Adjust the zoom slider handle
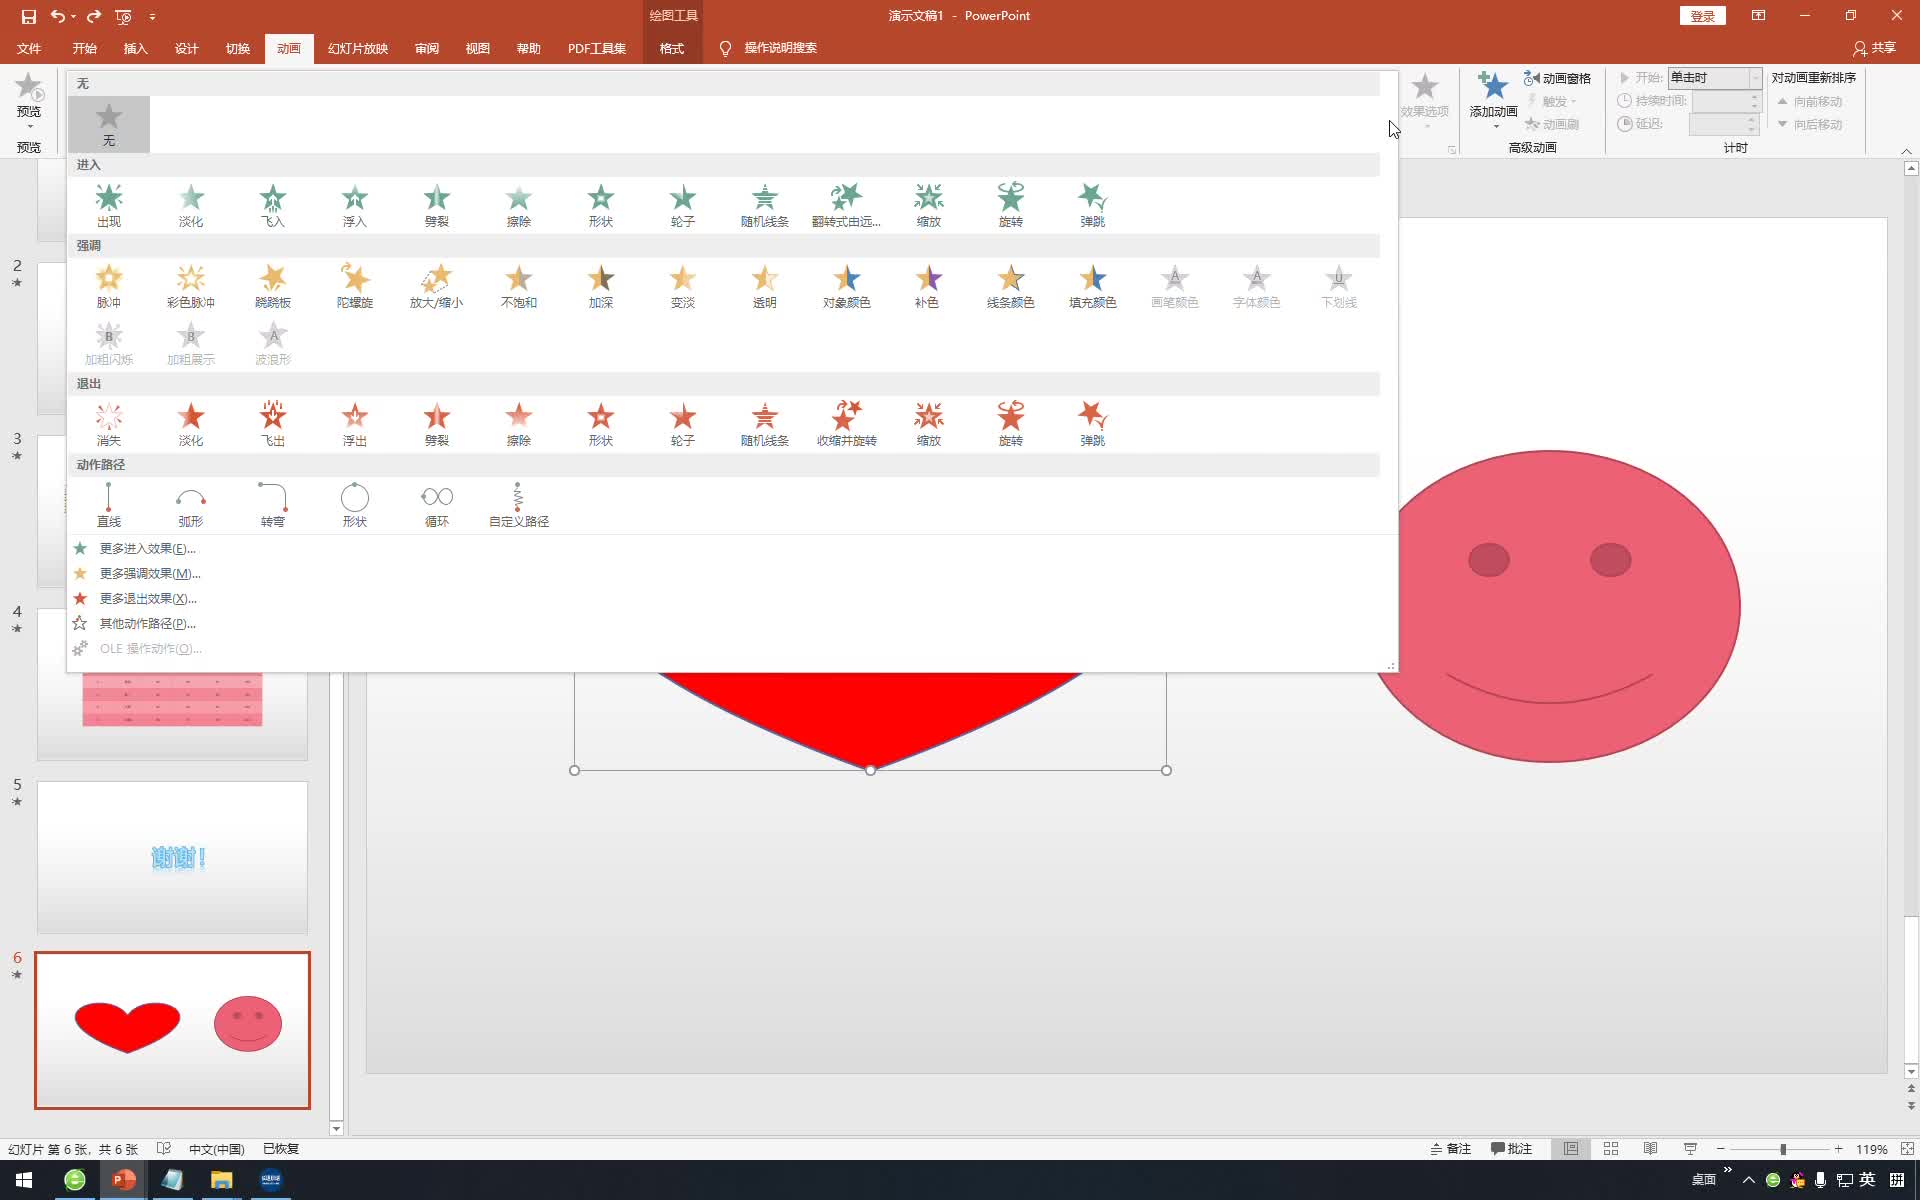 tap(1783, 1149)
